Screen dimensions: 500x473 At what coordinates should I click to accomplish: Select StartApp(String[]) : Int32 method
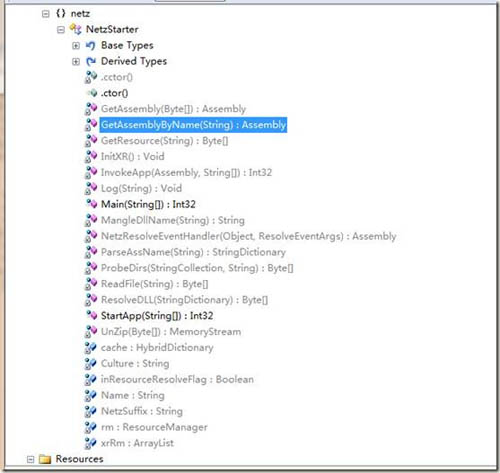point(157,316)
